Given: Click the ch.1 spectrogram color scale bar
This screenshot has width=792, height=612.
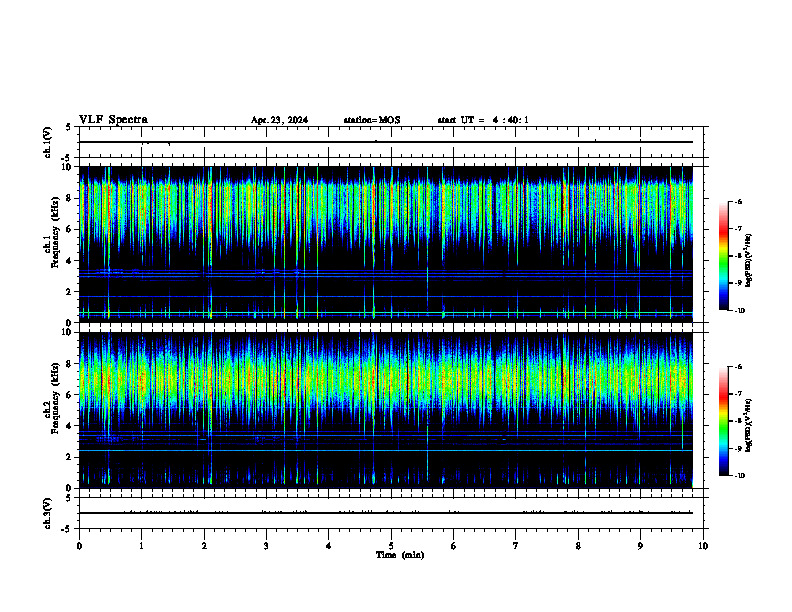Looking at the screenshot, I should (723, 256).
